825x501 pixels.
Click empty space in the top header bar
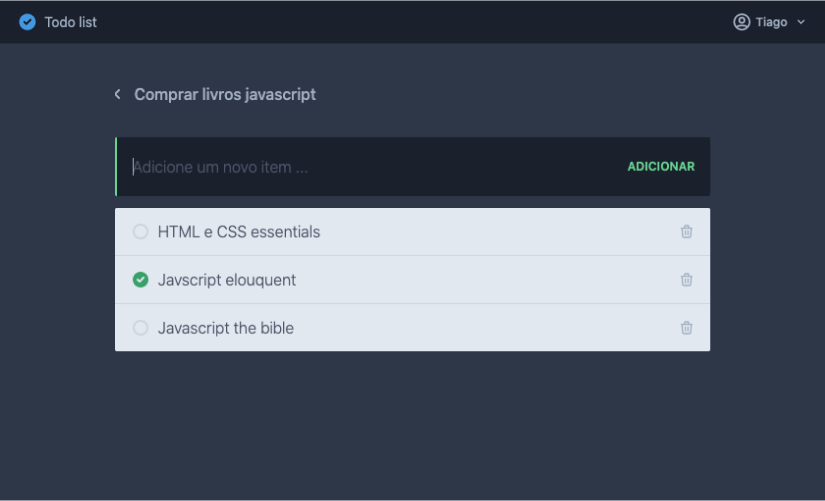pos(400,22)
